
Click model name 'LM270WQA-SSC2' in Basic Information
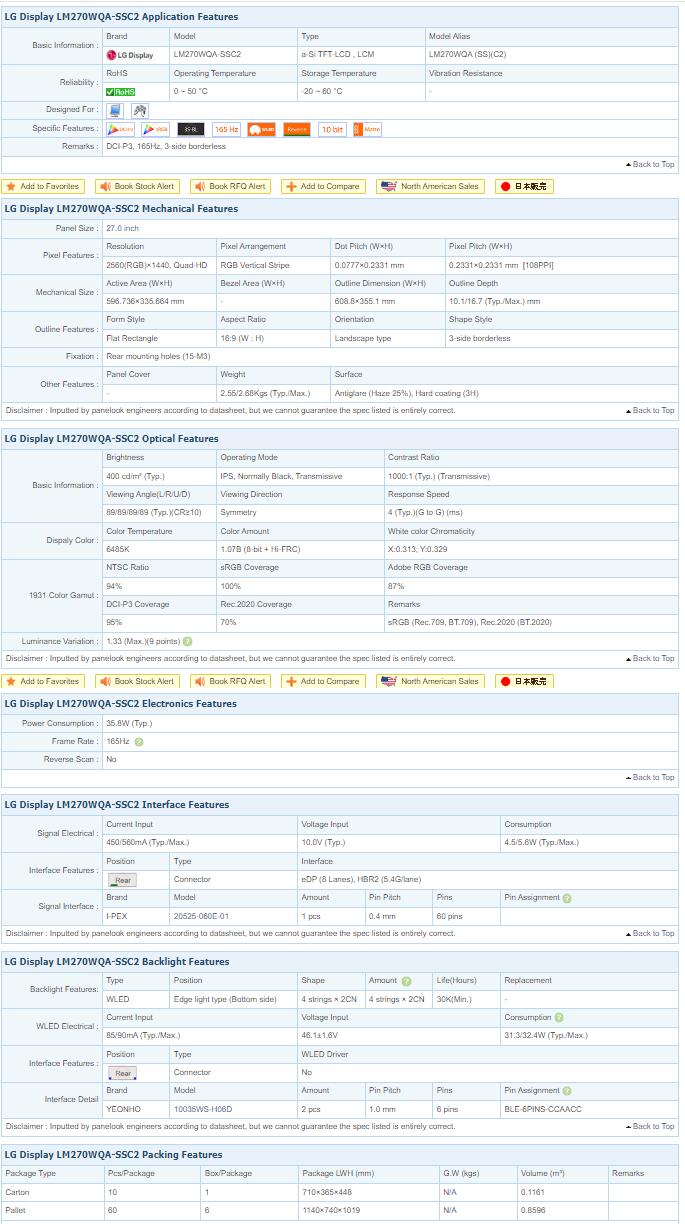coord(207,55)
